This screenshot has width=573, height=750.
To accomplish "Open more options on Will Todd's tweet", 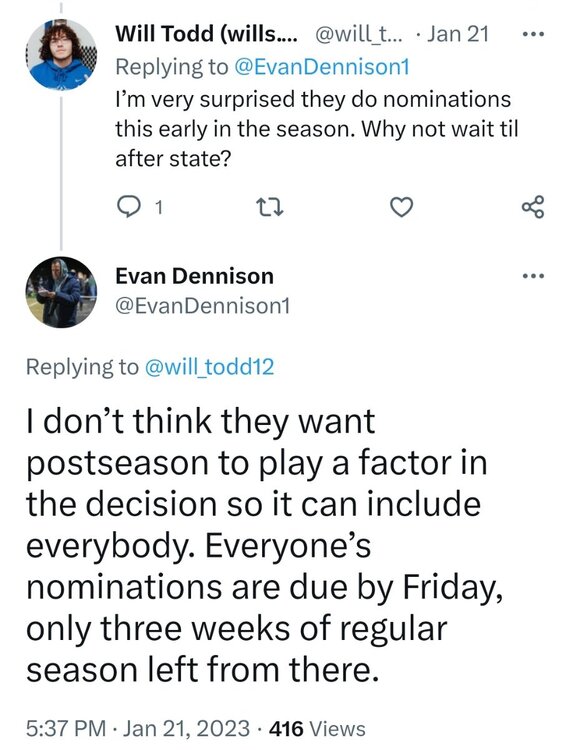I will pyautogui.click(x=533, y=34).
